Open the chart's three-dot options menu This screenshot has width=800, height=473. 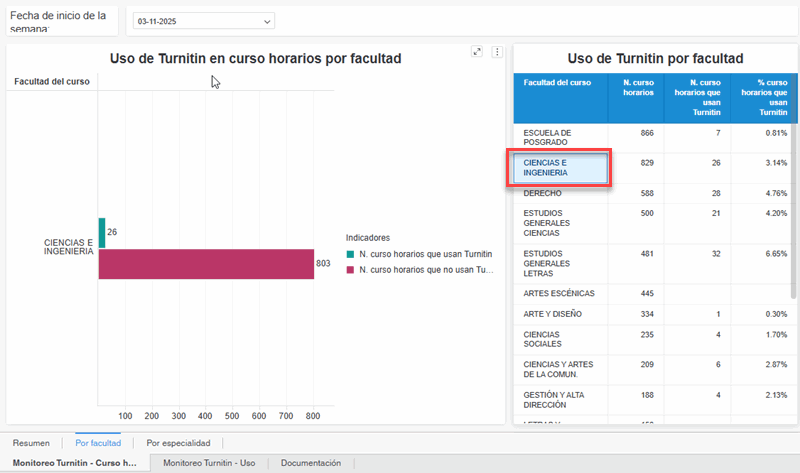coord(497,51)
